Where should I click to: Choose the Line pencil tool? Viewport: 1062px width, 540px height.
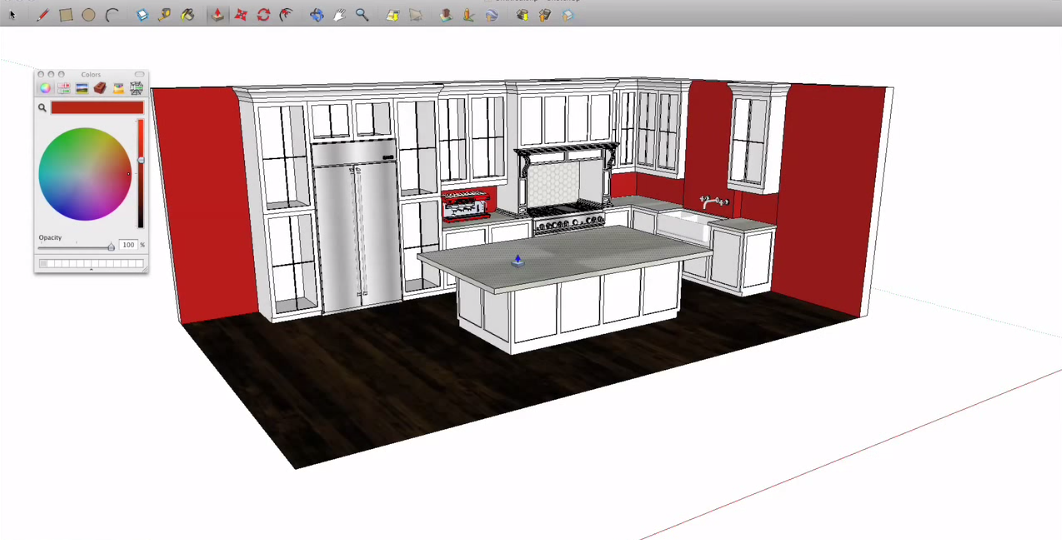pos(43,14)
